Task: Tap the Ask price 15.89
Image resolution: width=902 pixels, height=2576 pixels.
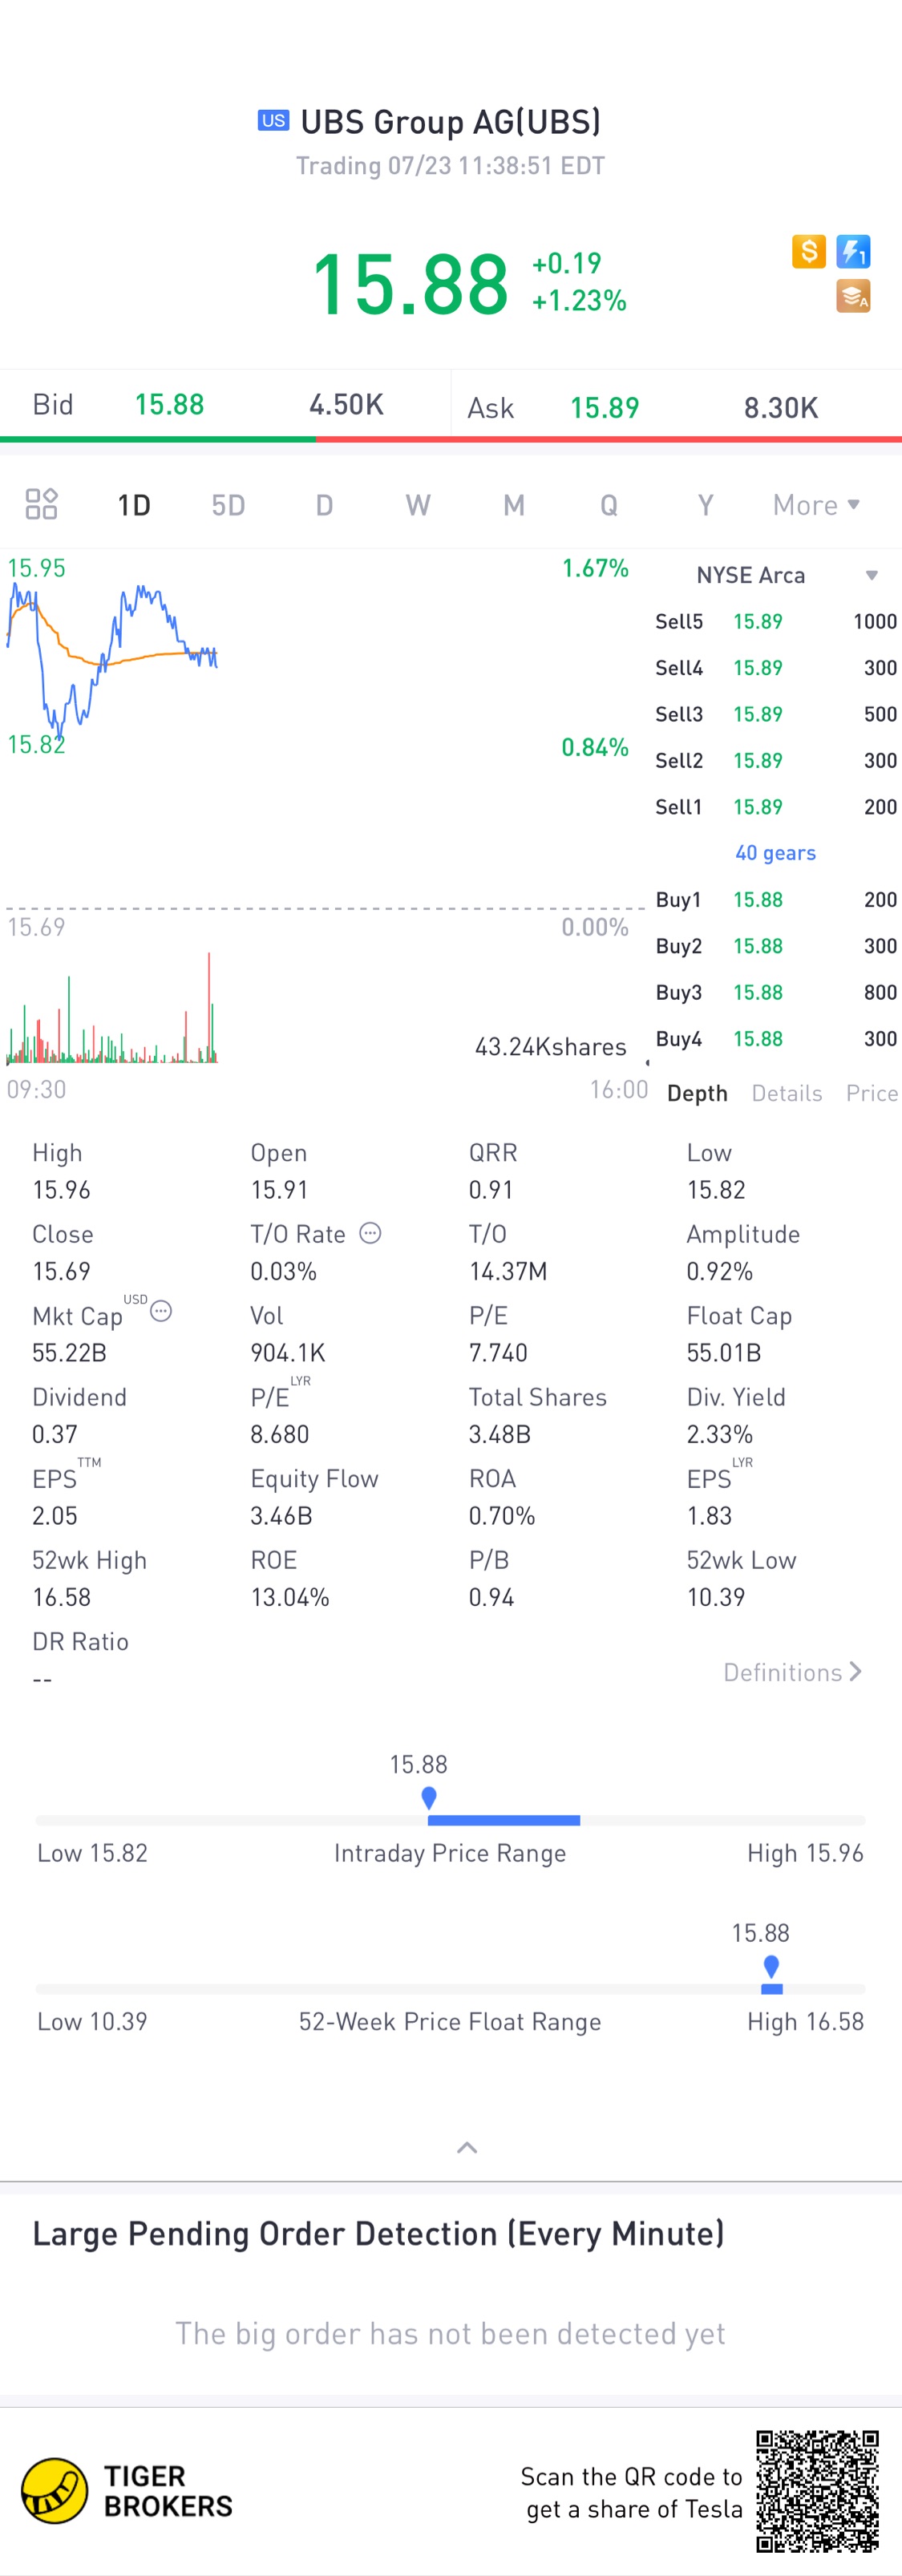Action: tap(604, 408)
